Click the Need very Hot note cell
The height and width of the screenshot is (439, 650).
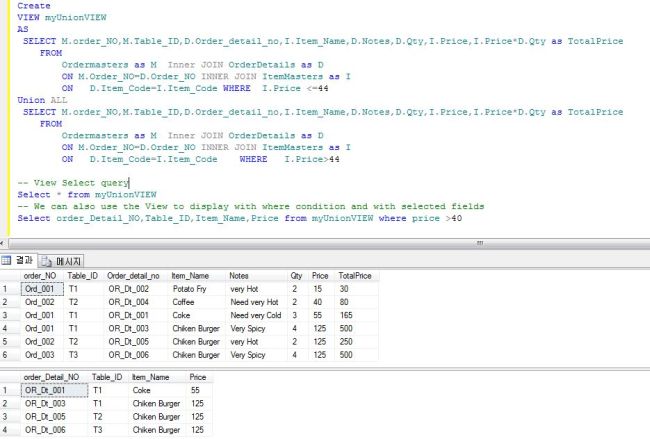point(256,302)
